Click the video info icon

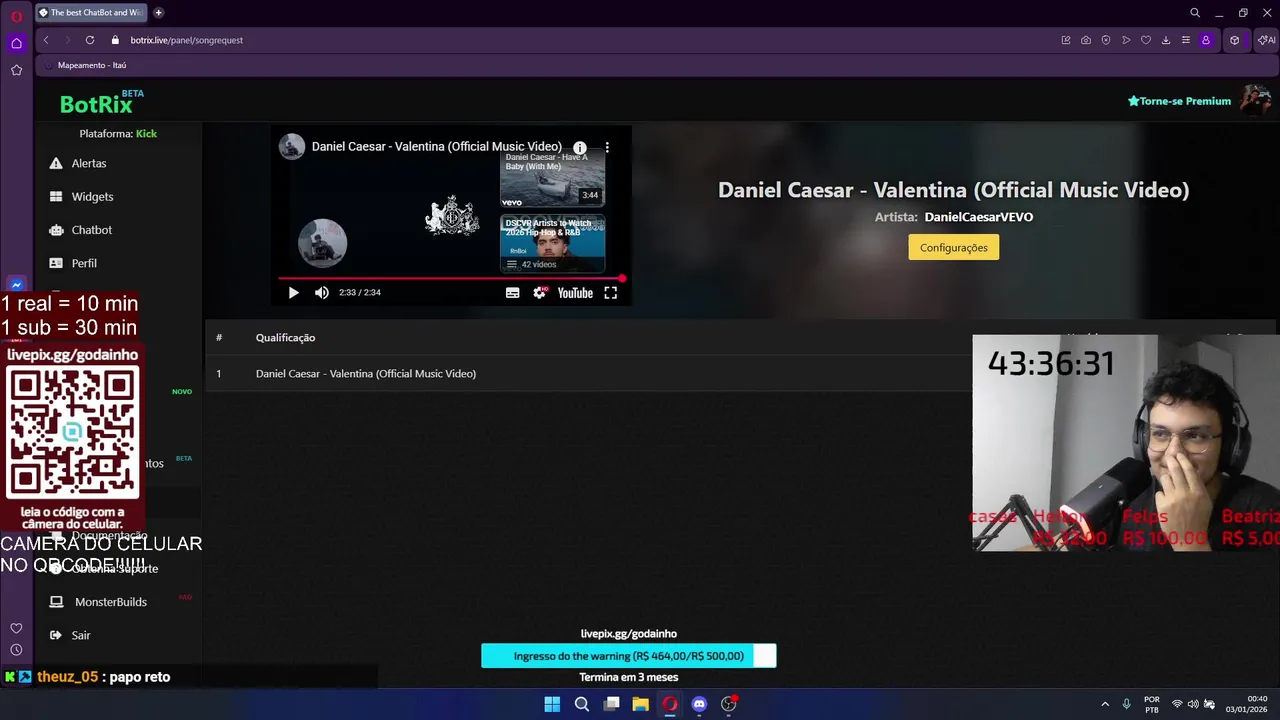click(580, 147)
